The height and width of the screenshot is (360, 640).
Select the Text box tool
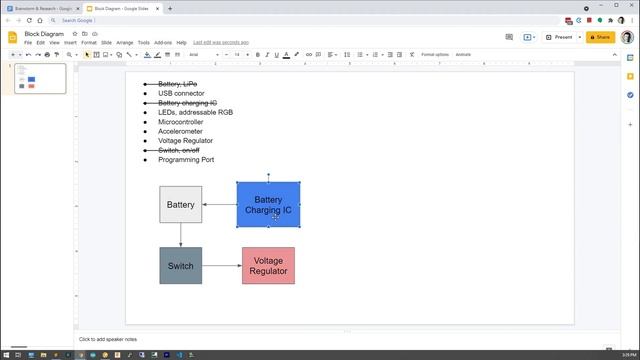(96, 55)
